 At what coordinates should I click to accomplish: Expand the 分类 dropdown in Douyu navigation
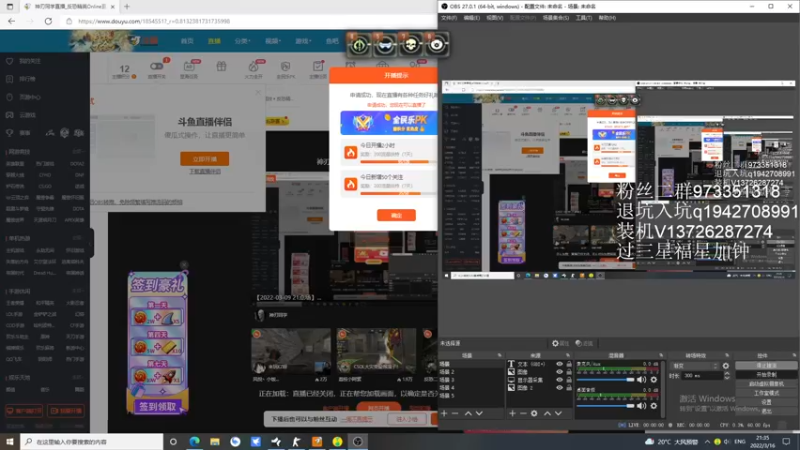pyautogui.click(x=242, y=41)
